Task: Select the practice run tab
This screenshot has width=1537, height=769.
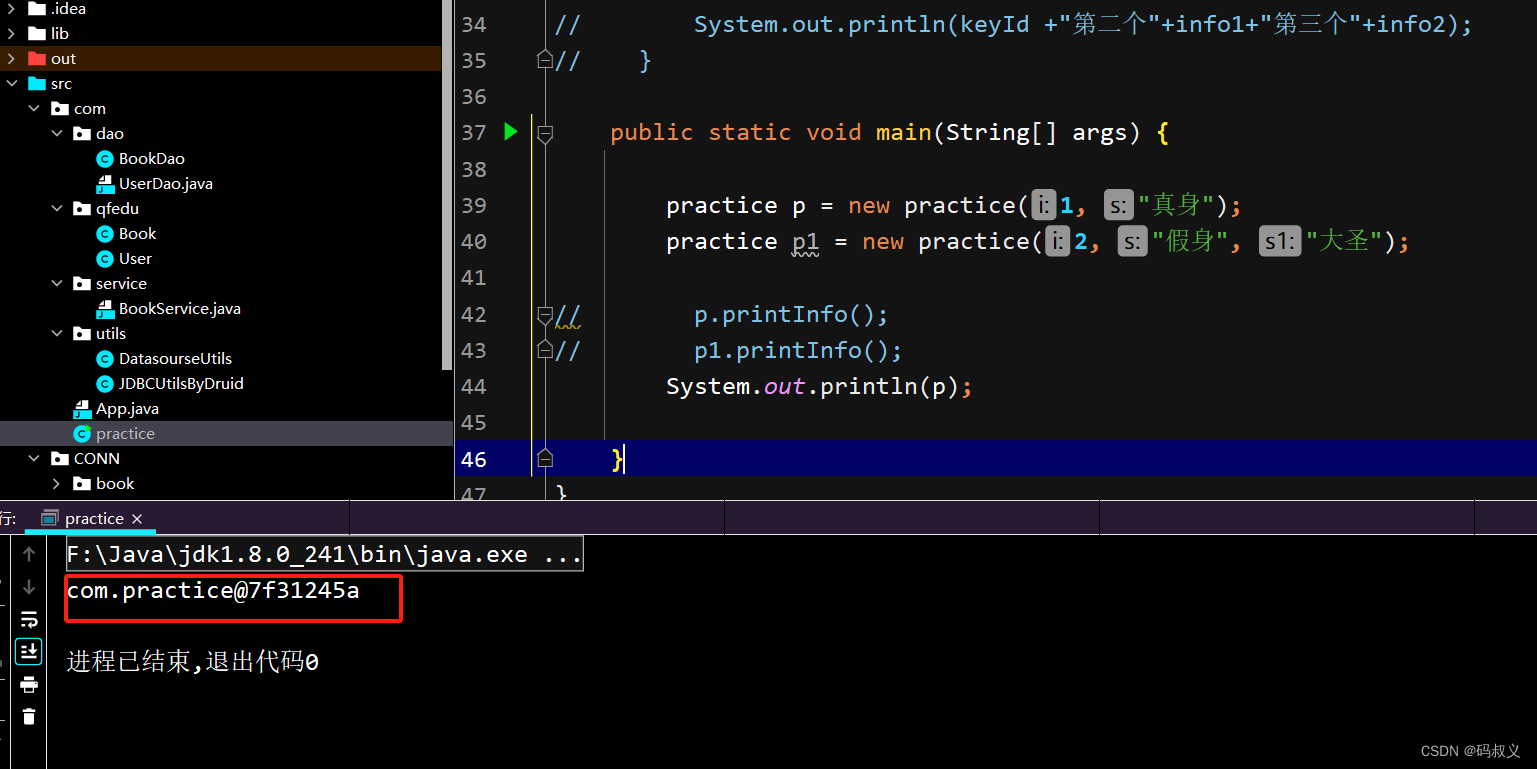Action: [x=92, y=519]
